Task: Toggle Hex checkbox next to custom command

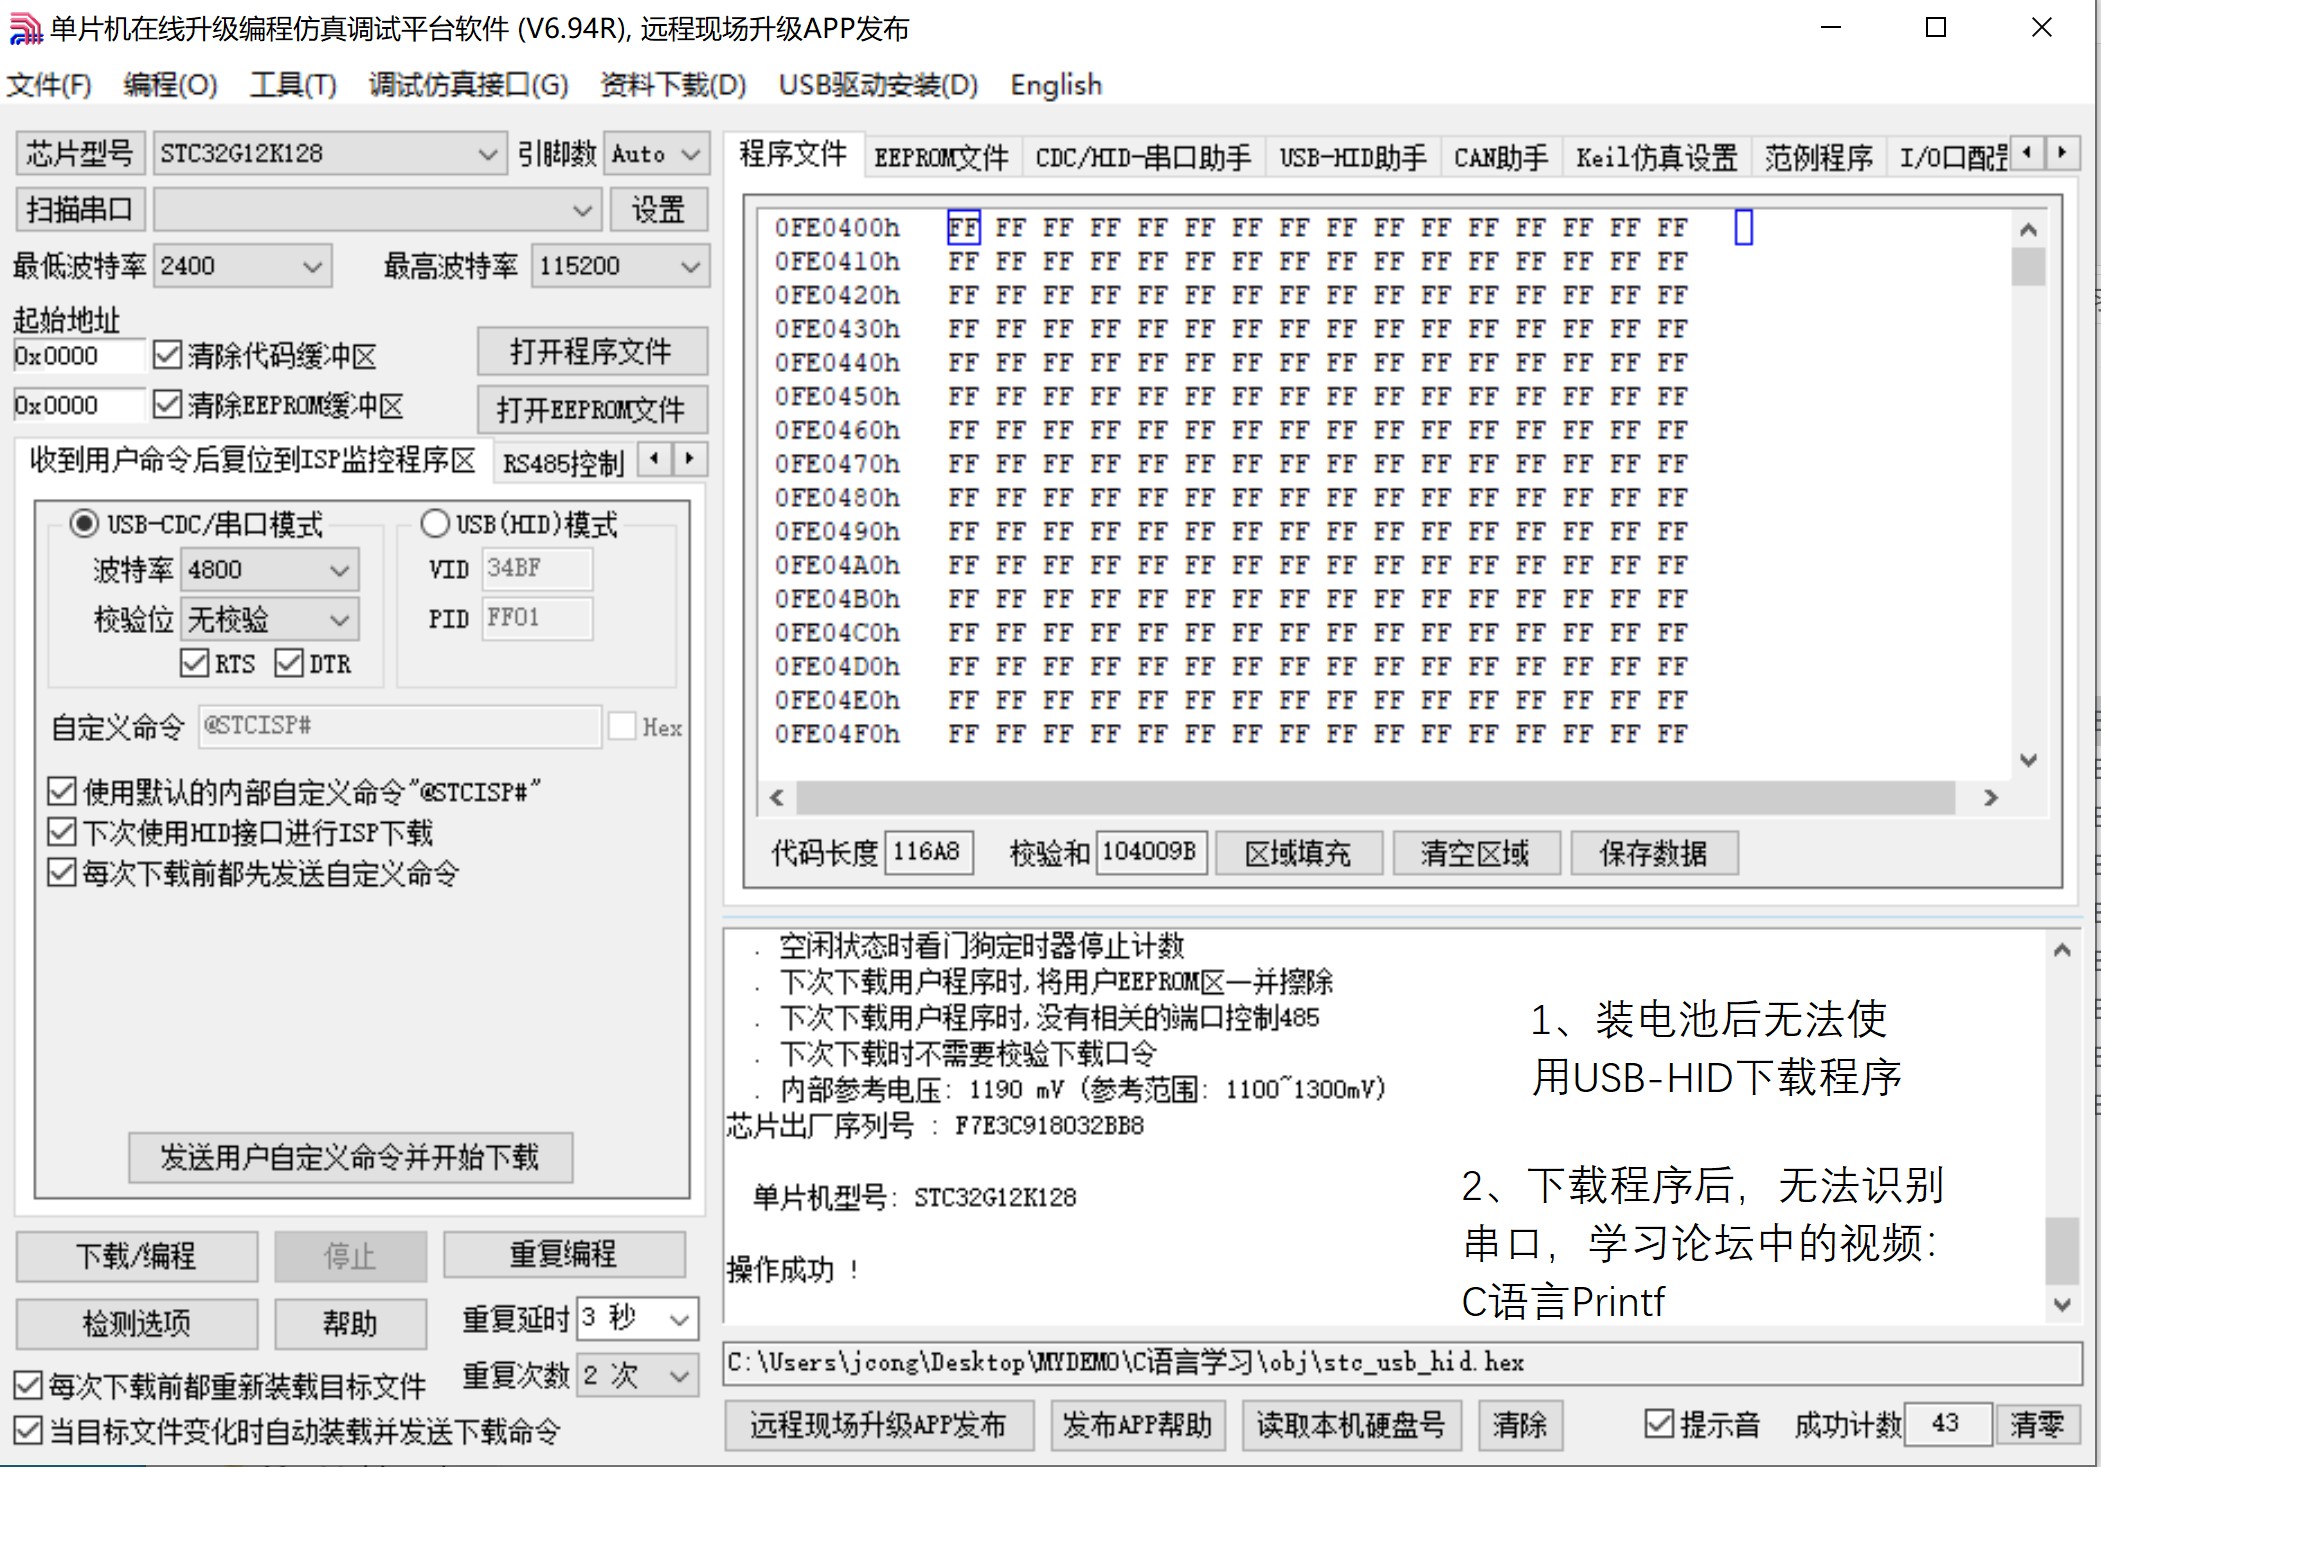Action: point(622,726)
